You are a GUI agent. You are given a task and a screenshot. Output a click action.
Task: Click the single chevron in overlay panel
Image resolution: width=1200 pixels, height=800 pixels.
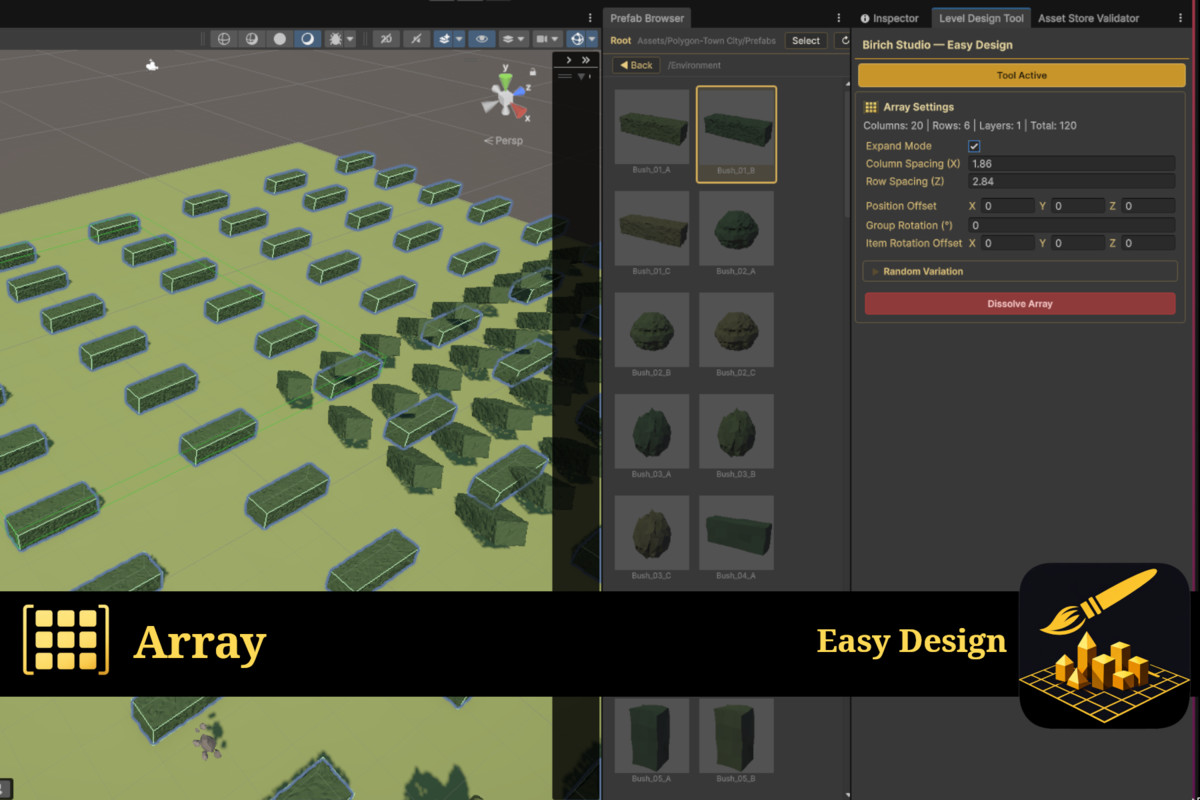569,60
